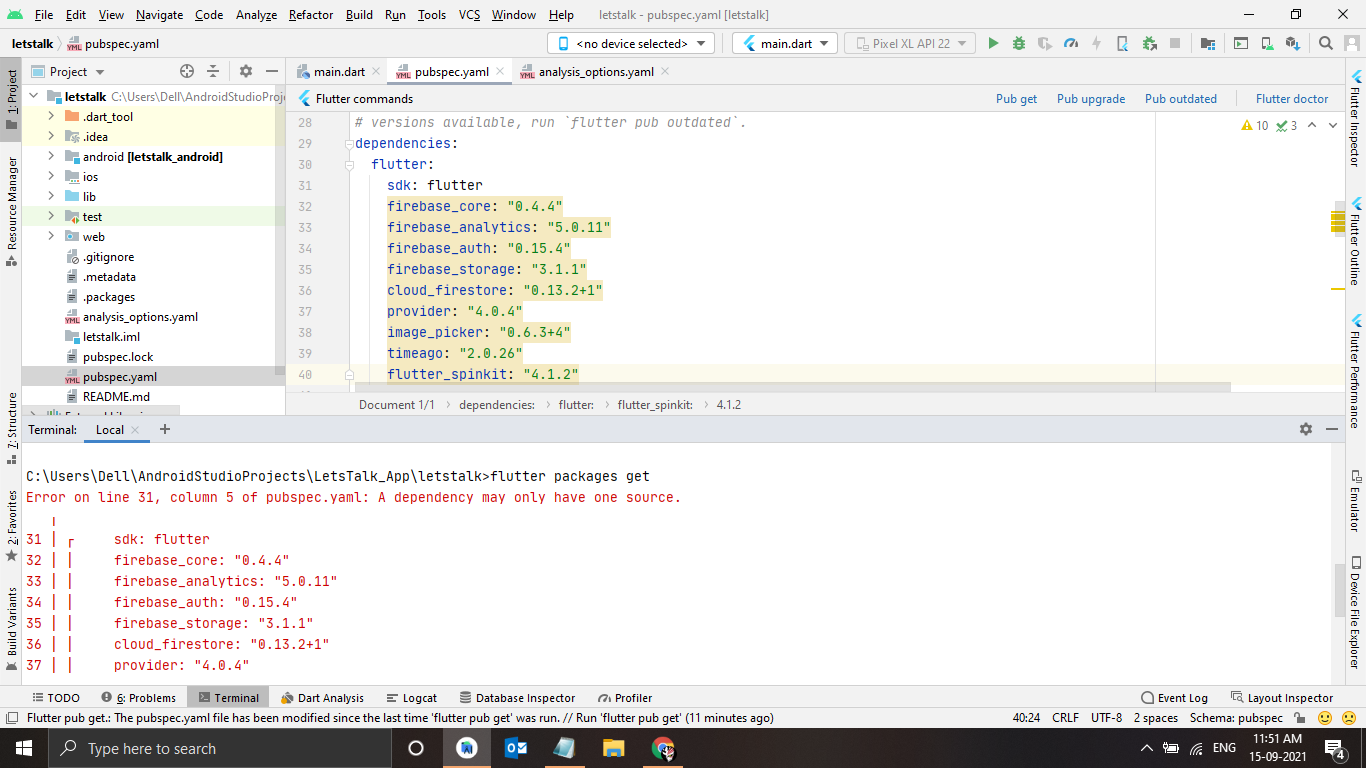Select pubspec.lock in the project tree

click(x=118, y=357)
